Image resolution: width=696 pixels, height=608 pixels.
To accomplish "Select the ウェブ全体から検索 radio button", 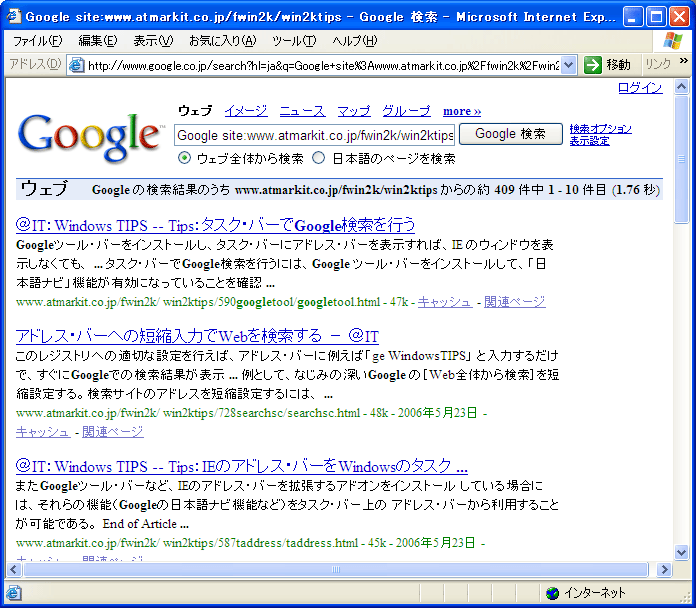I will [x=184, y=158].
